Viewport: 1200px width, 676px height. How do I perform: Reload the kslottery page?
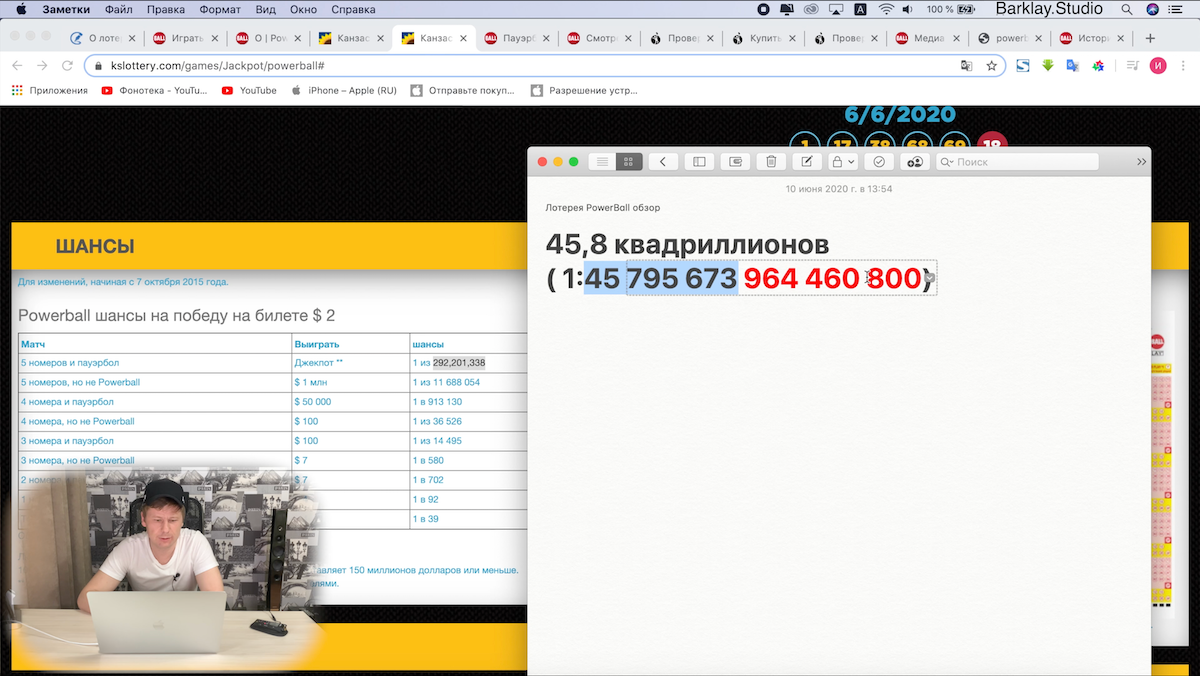(67, 65)
